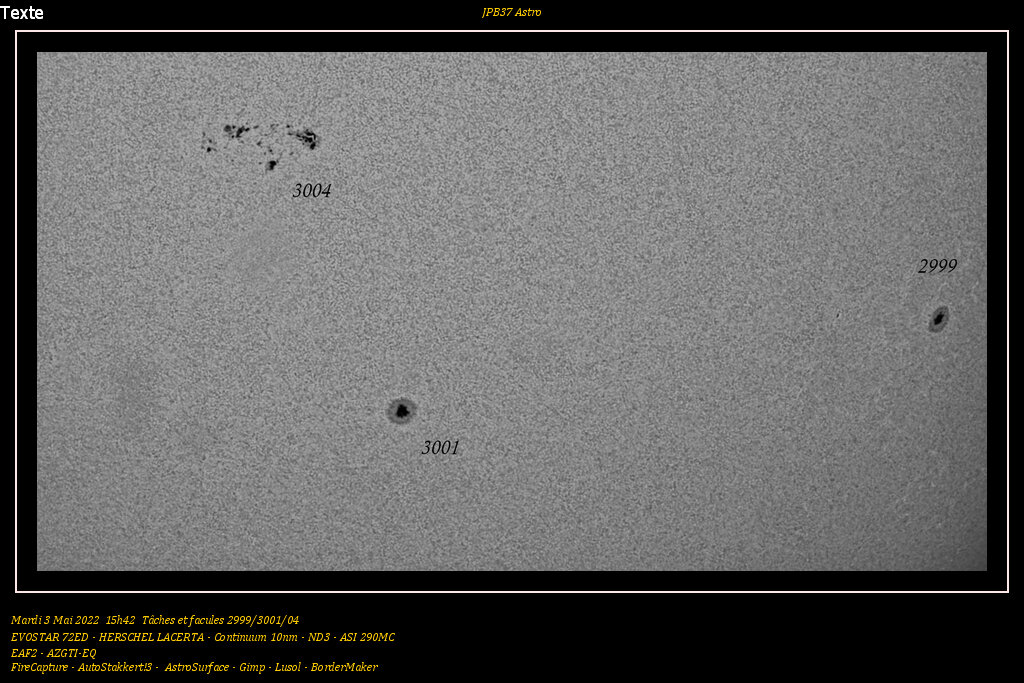This screenshot has height=683, width=1024.
Task: Select the sunspot label 3004
Action: pos(311,190)
